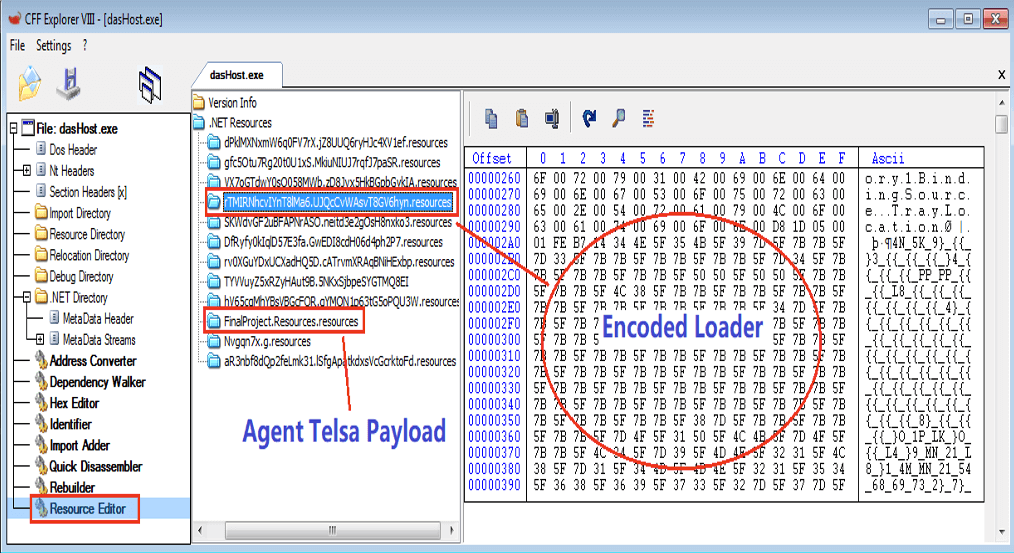1014x553 pixels.
Task: Click the select block icon in hex toolbar
Action: click(552, 118)
